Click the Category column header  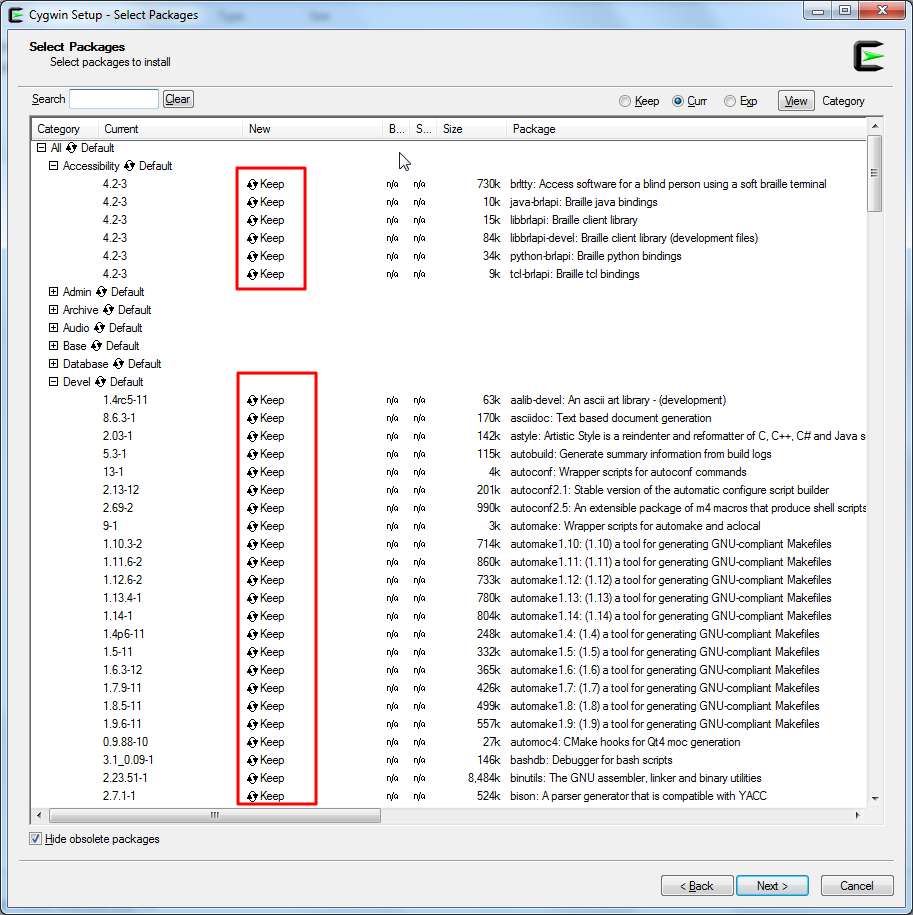pos(64,129)
